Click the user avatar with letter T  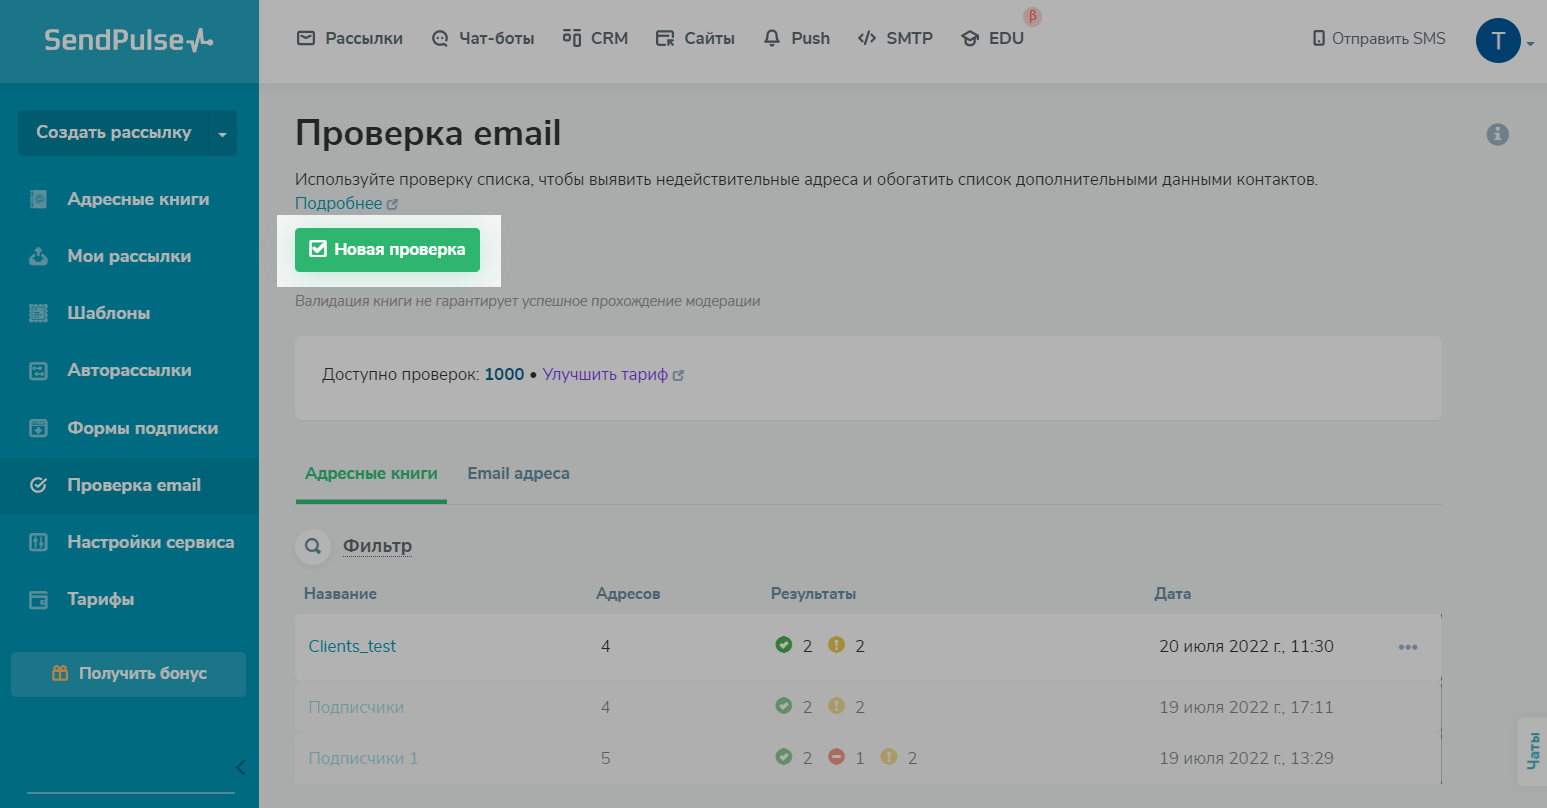pyautogui.click(x=1497, y=41)
